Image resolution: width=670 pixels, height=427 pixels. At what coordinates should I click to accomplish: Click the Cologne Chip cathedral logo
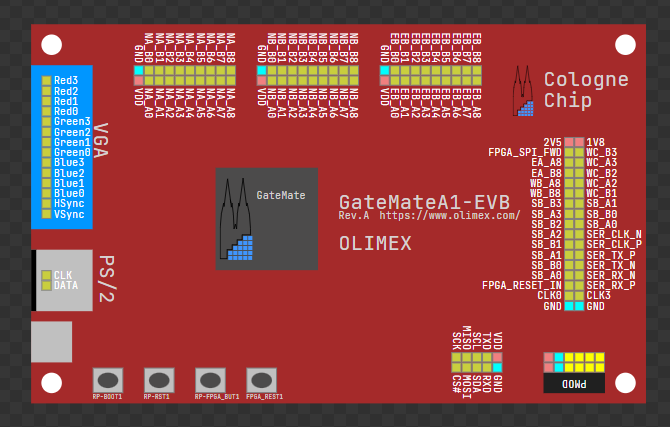point(523,91)
